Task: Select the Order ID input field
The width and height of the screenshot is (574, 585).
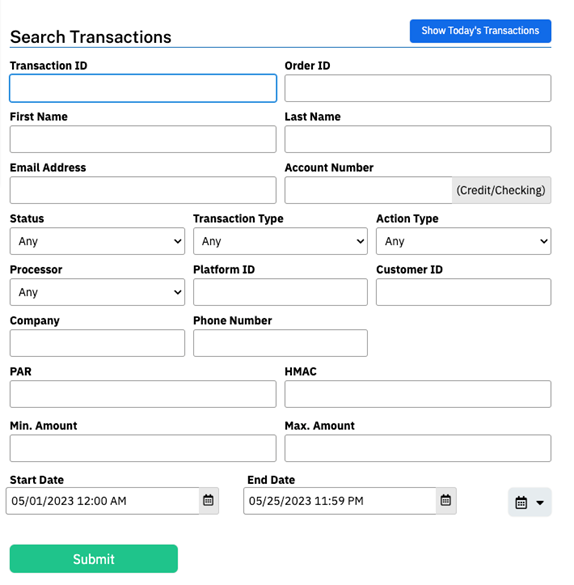Action: (418, 88)
